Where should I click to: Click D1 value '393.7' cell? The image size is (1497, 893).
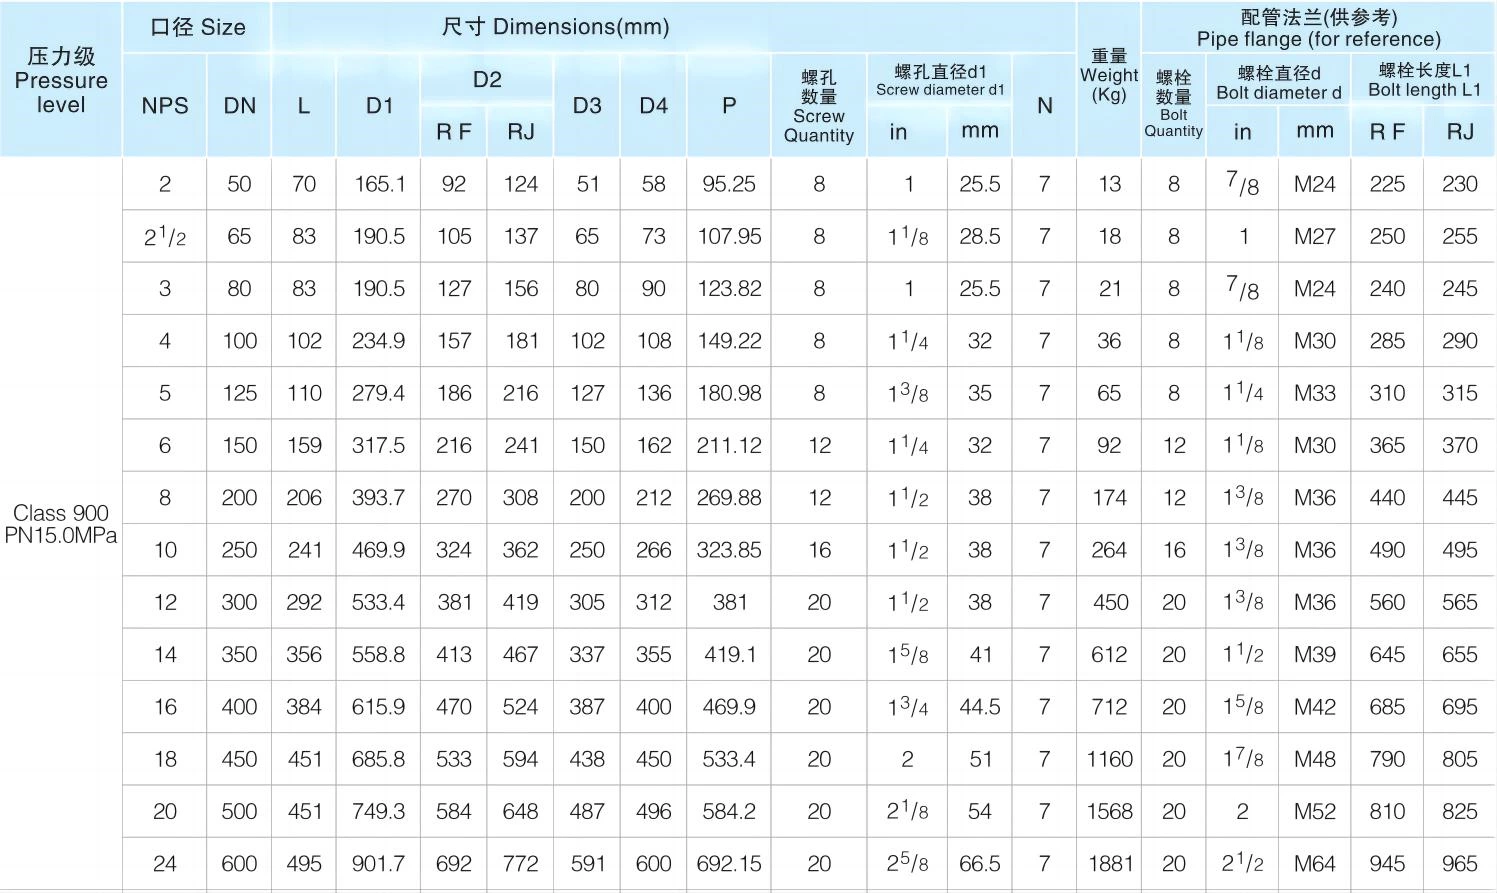pos(379,498)
